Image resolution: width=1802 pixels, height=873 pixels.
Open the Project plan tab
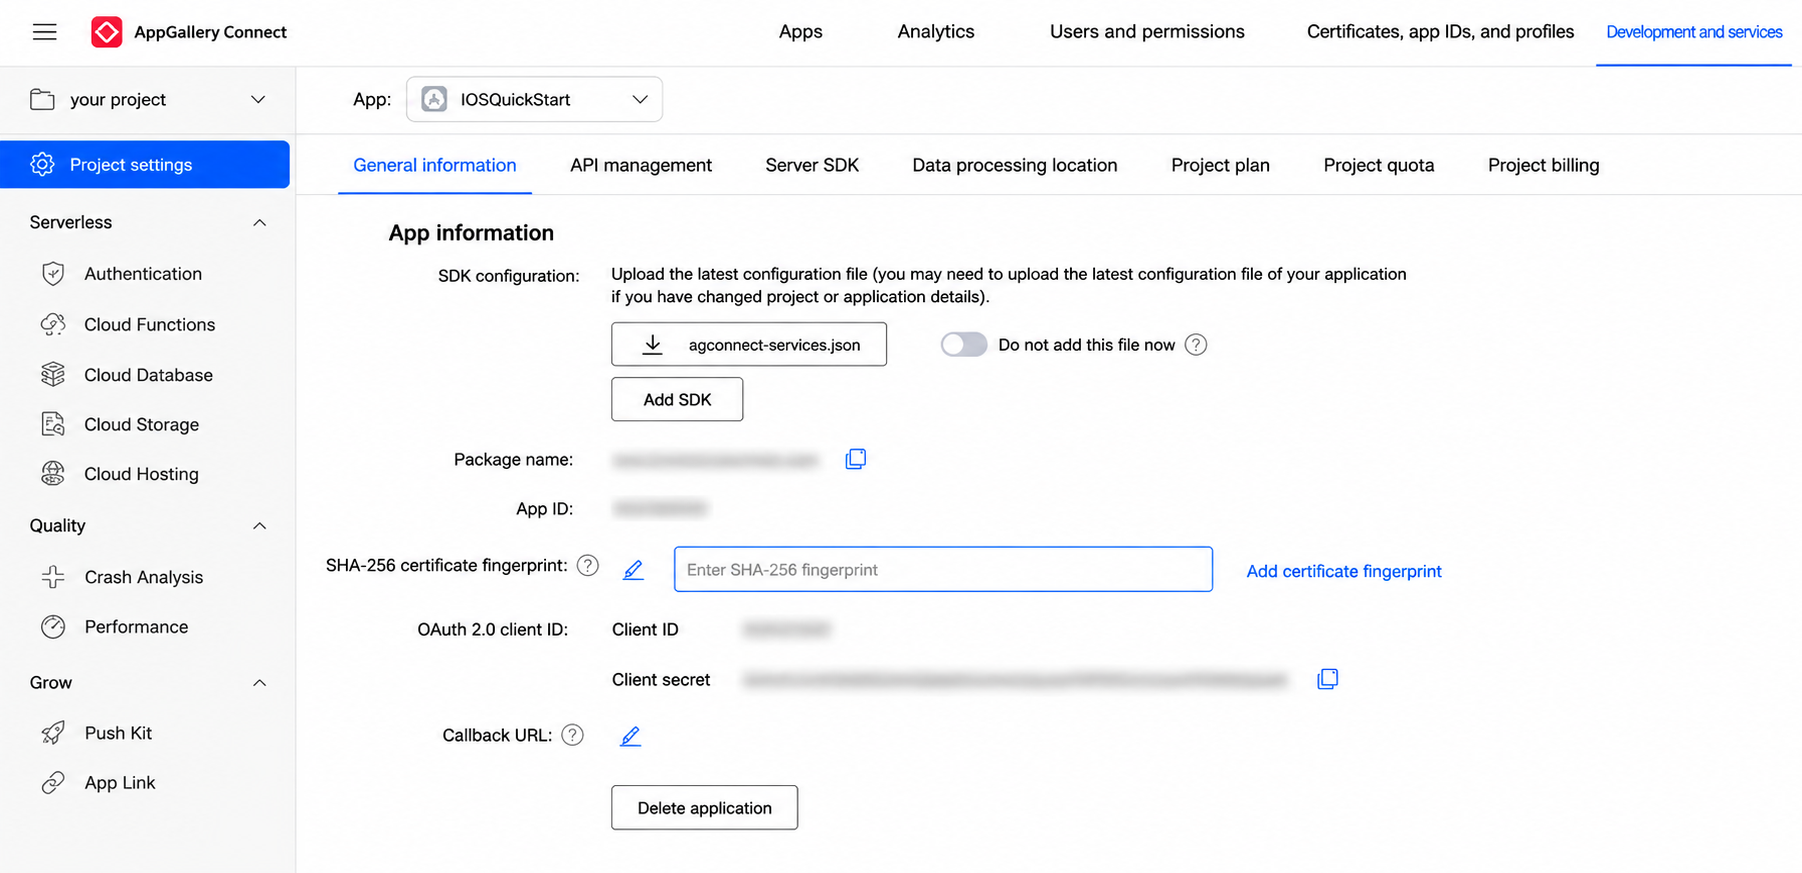pos(1220,165)
